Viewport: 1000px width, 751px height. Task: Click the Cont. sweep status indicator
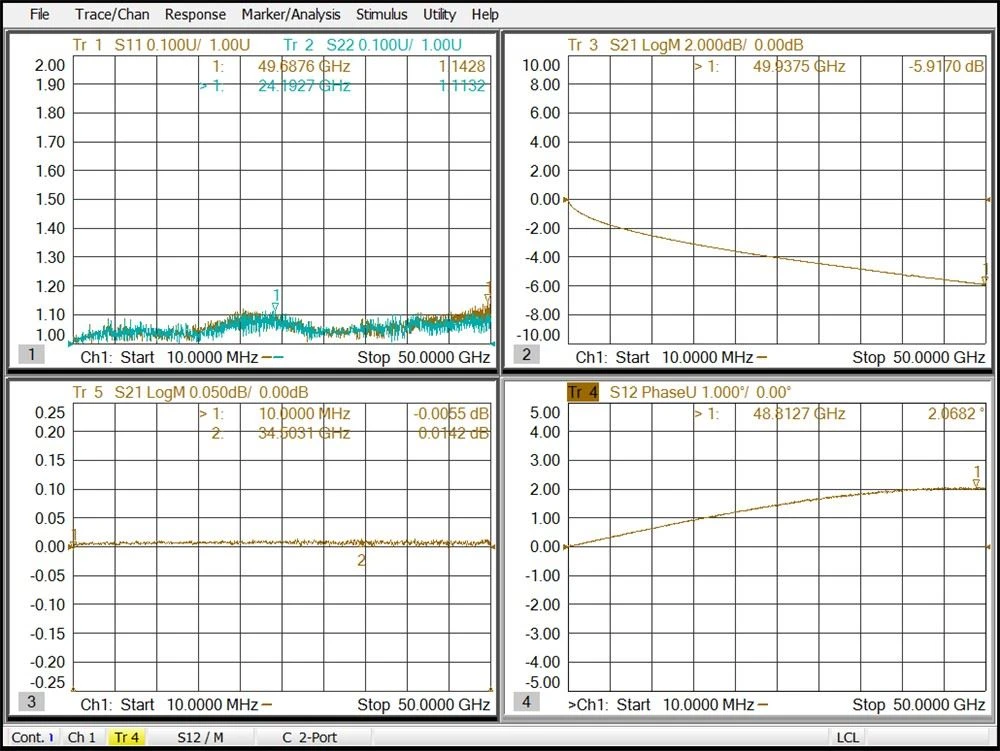tap(32, 737)
